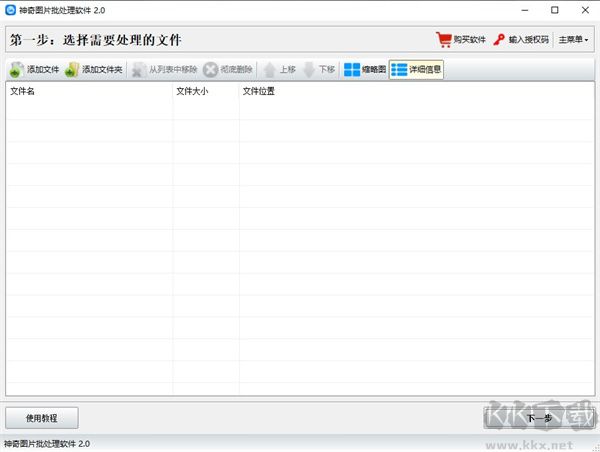Open the 使用教程 tutorial button

42,418
